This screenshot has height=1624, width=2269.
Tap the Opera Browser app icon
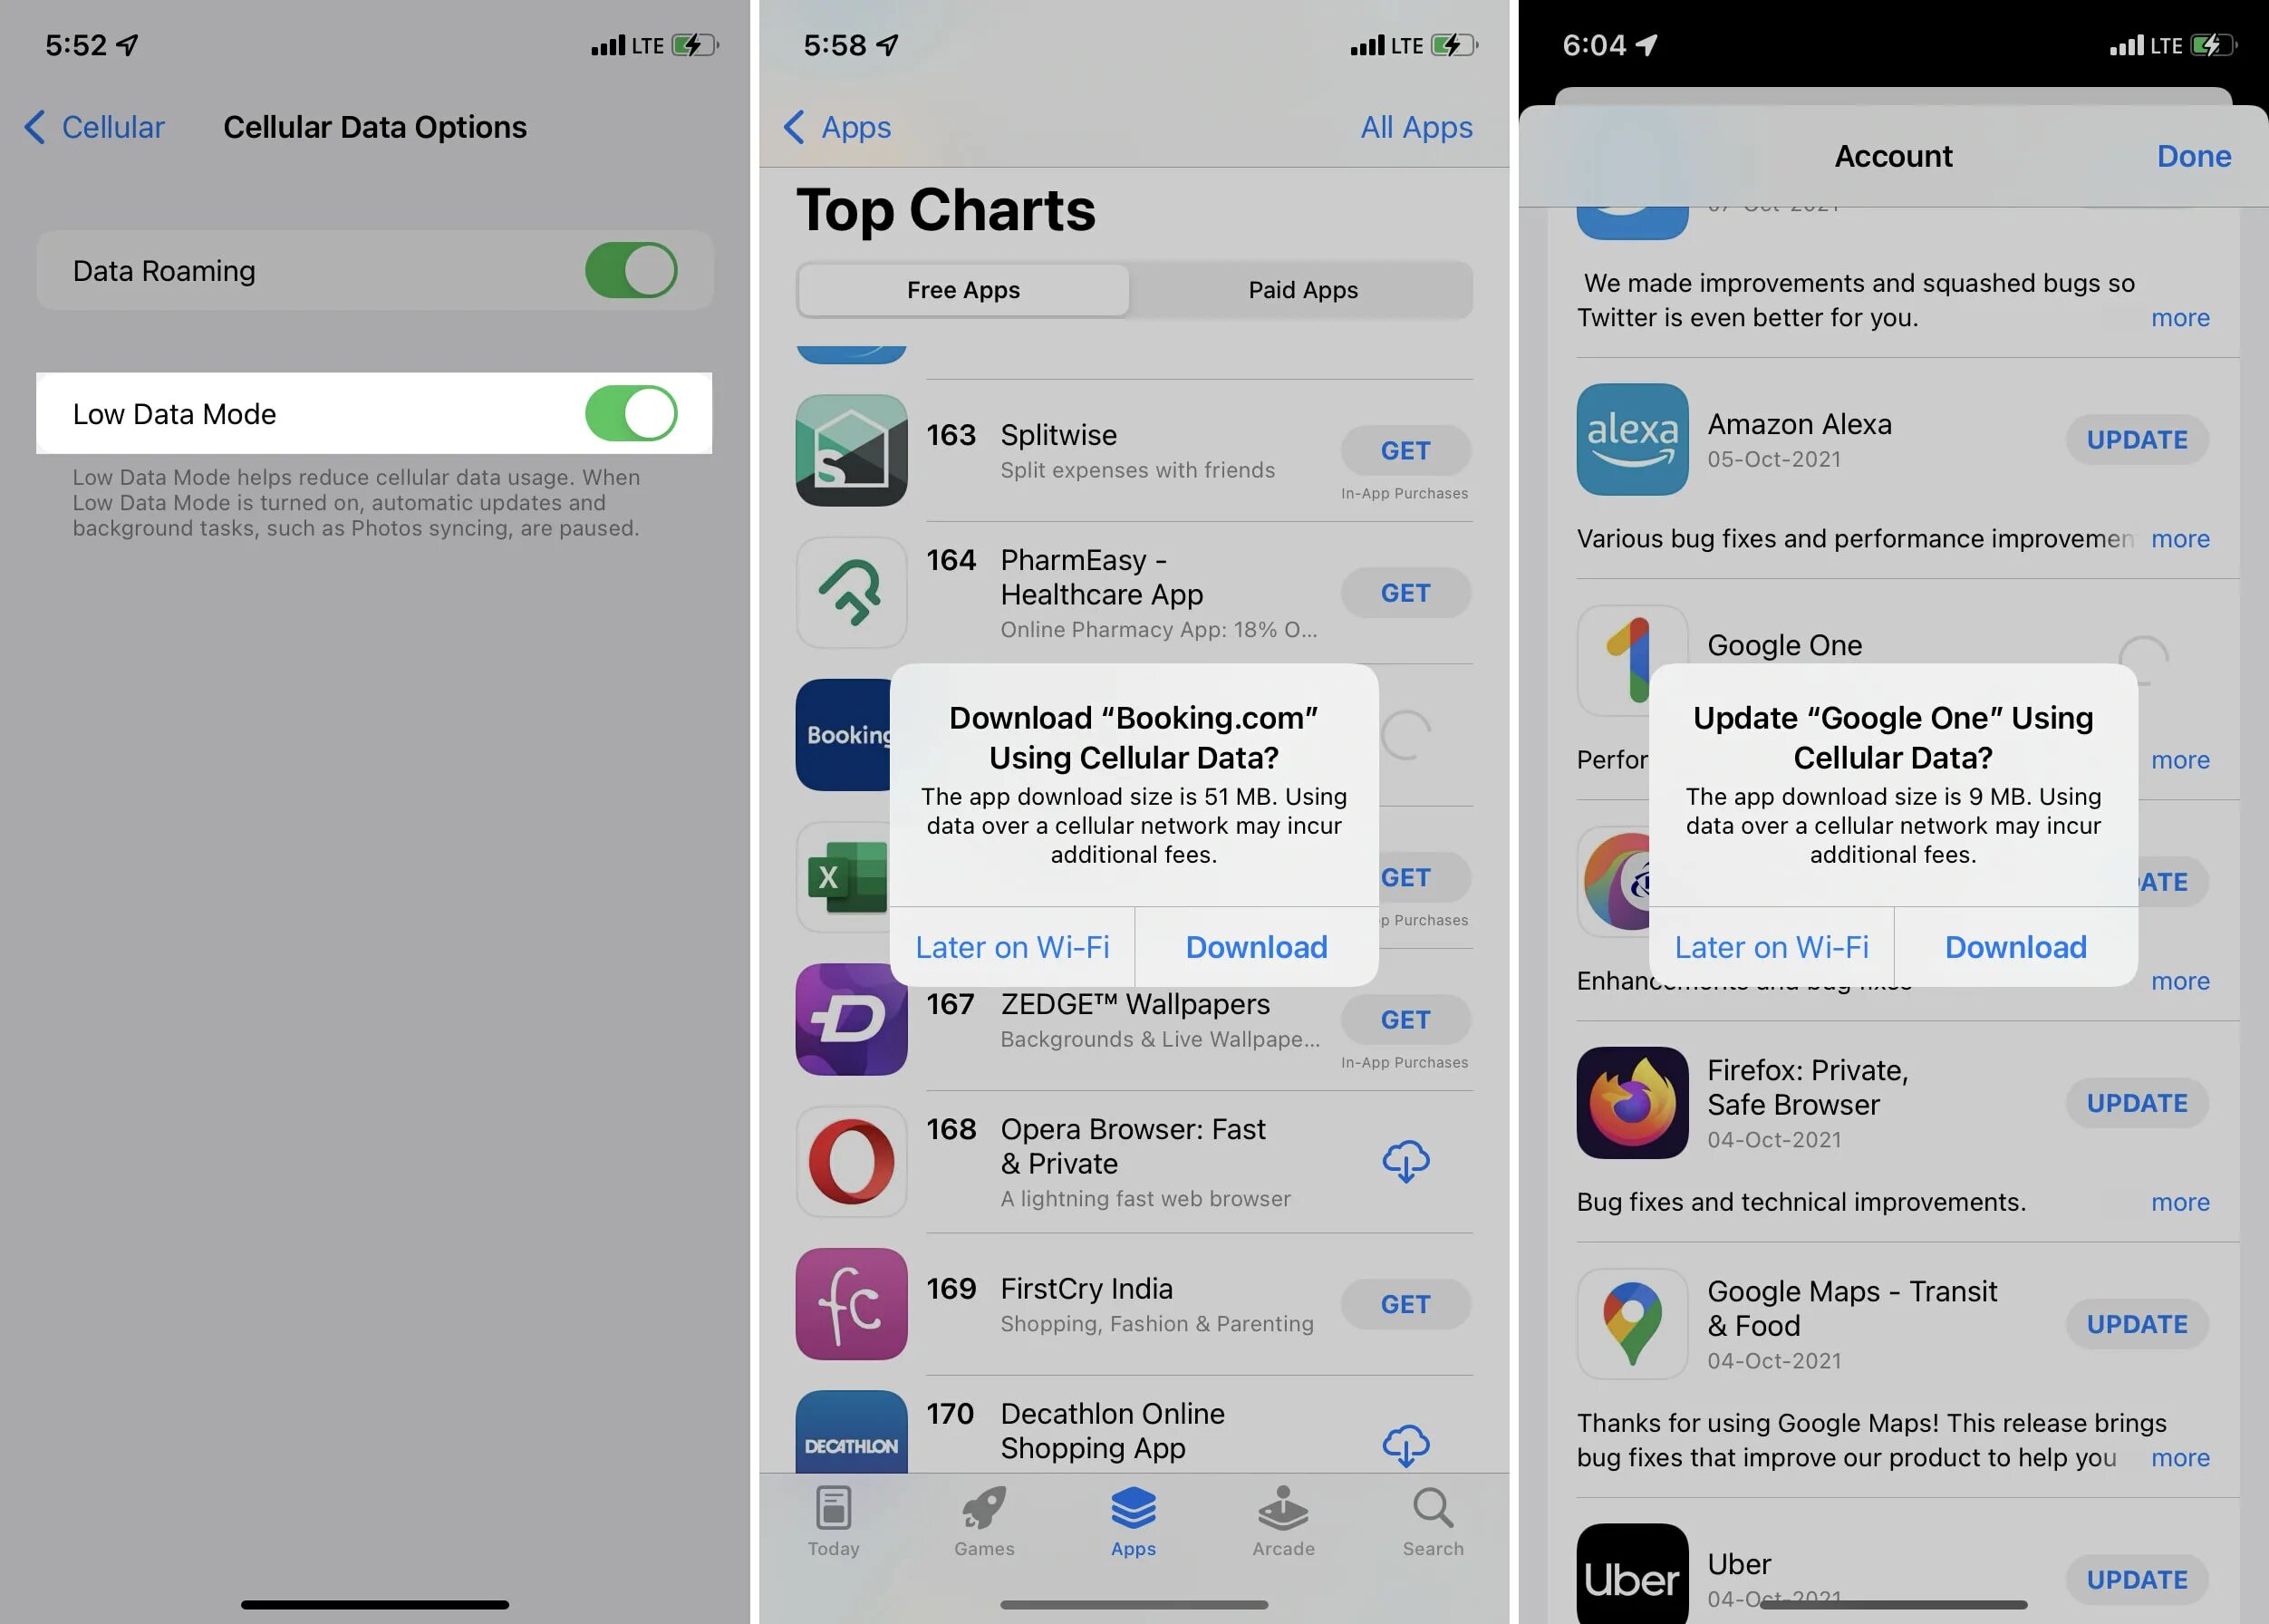point(849,1162)
